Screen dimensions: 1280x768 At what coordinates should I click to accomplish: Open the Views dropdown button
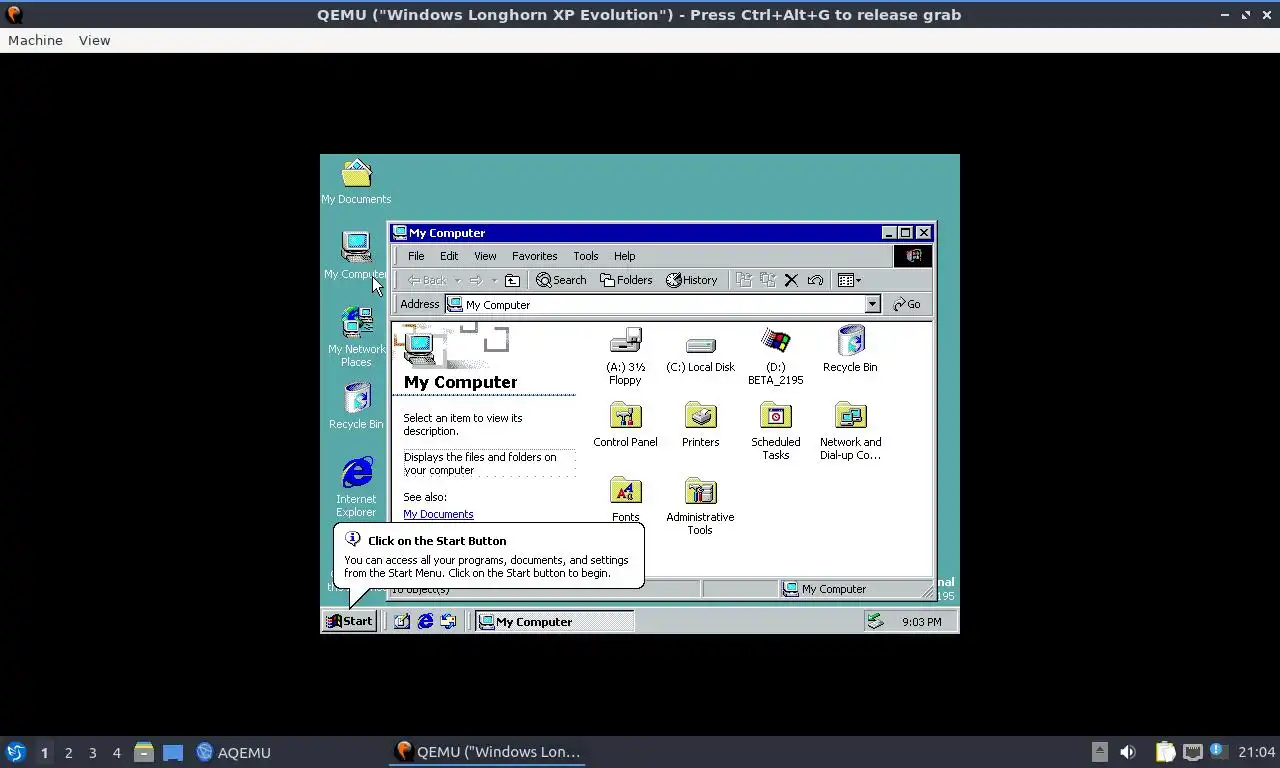pyautogui.click(x=849, y=280)
